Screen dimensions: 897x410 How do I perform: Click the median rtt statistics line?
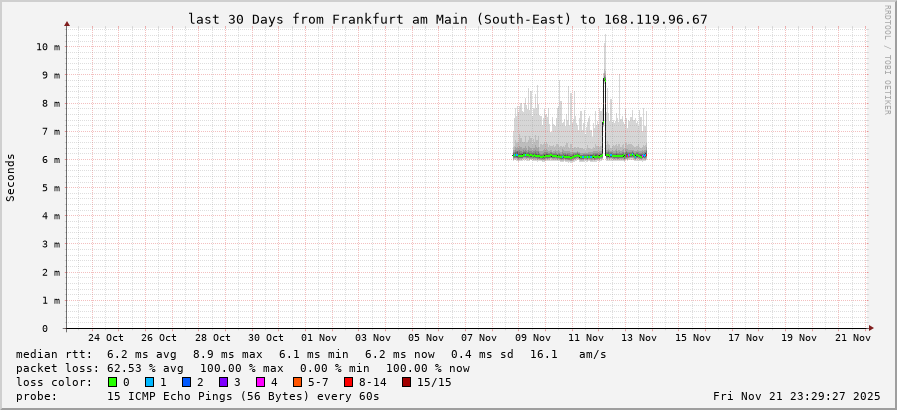(311, 354)
